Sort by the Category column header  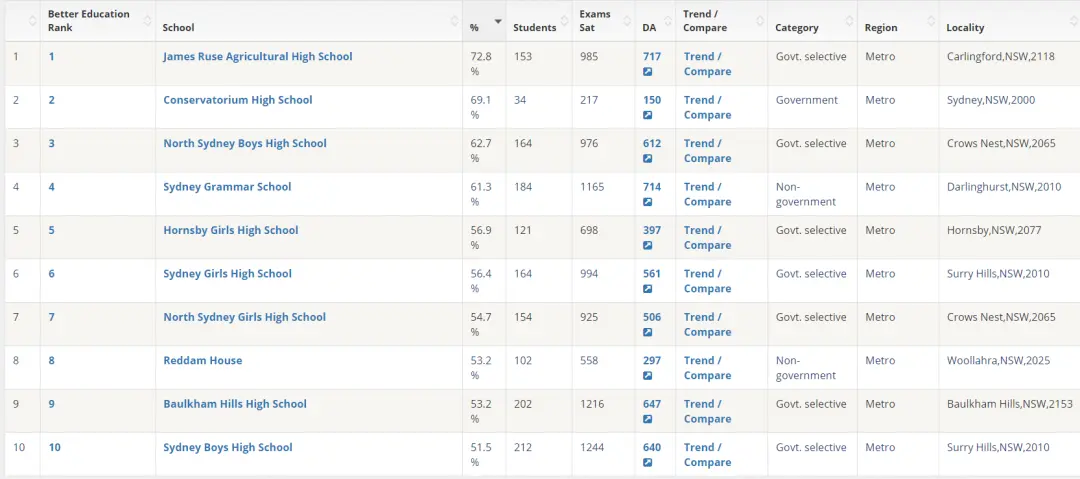click(797, 28)
